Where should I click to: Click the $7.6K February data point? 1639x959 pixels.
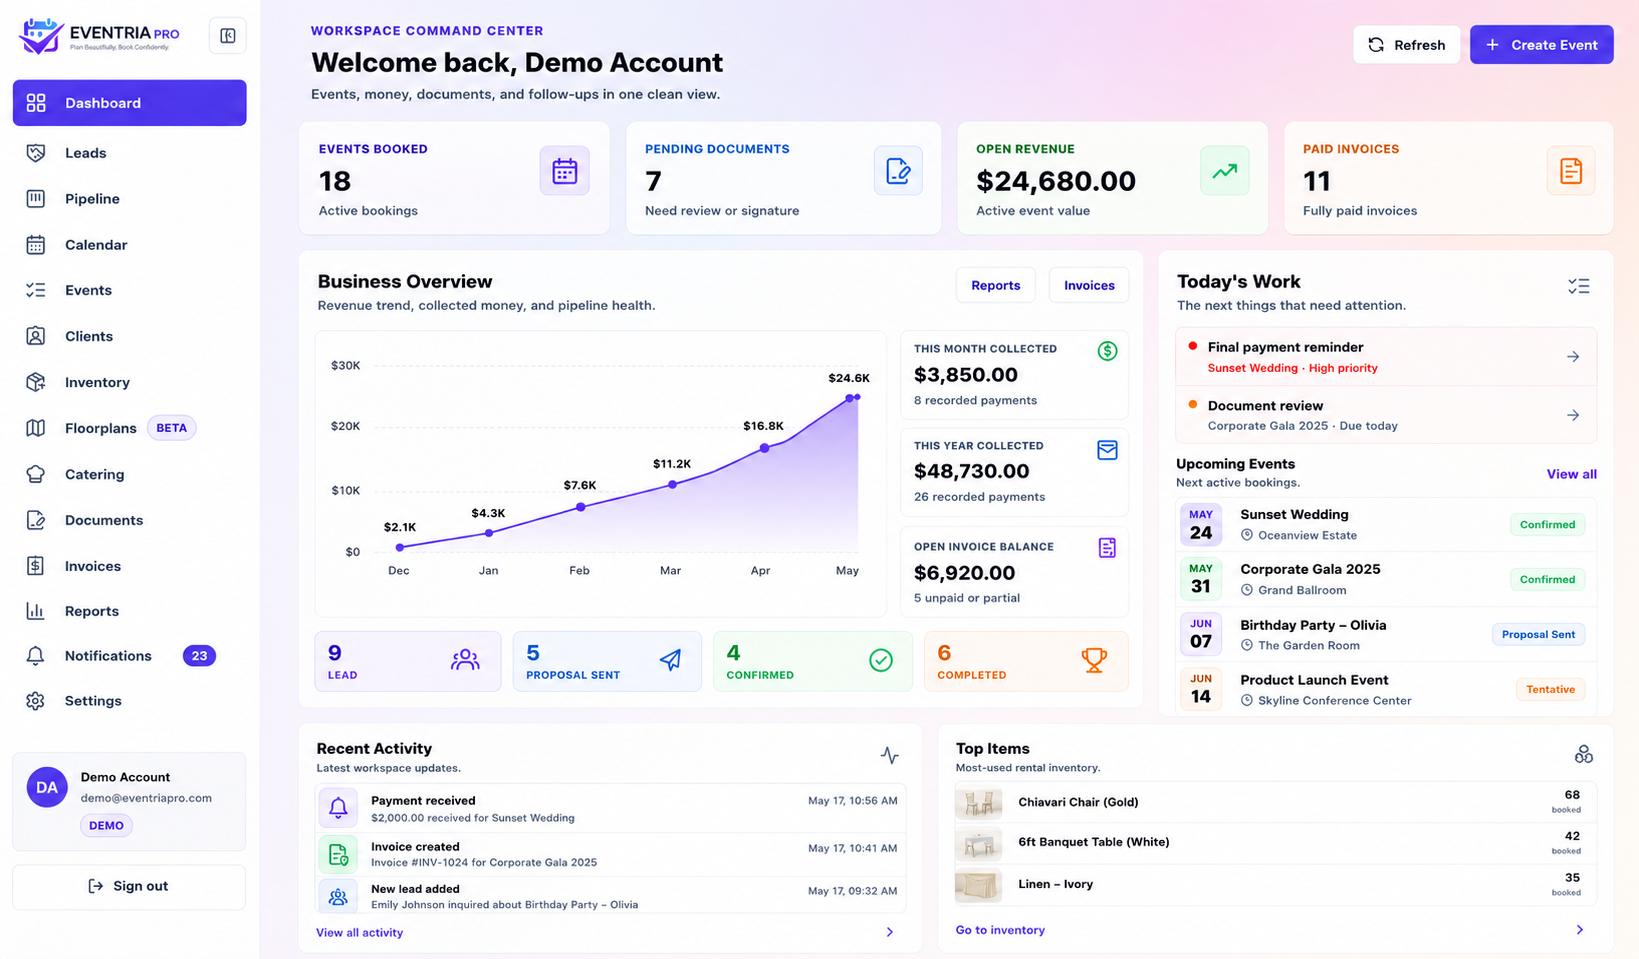[581, 507]
